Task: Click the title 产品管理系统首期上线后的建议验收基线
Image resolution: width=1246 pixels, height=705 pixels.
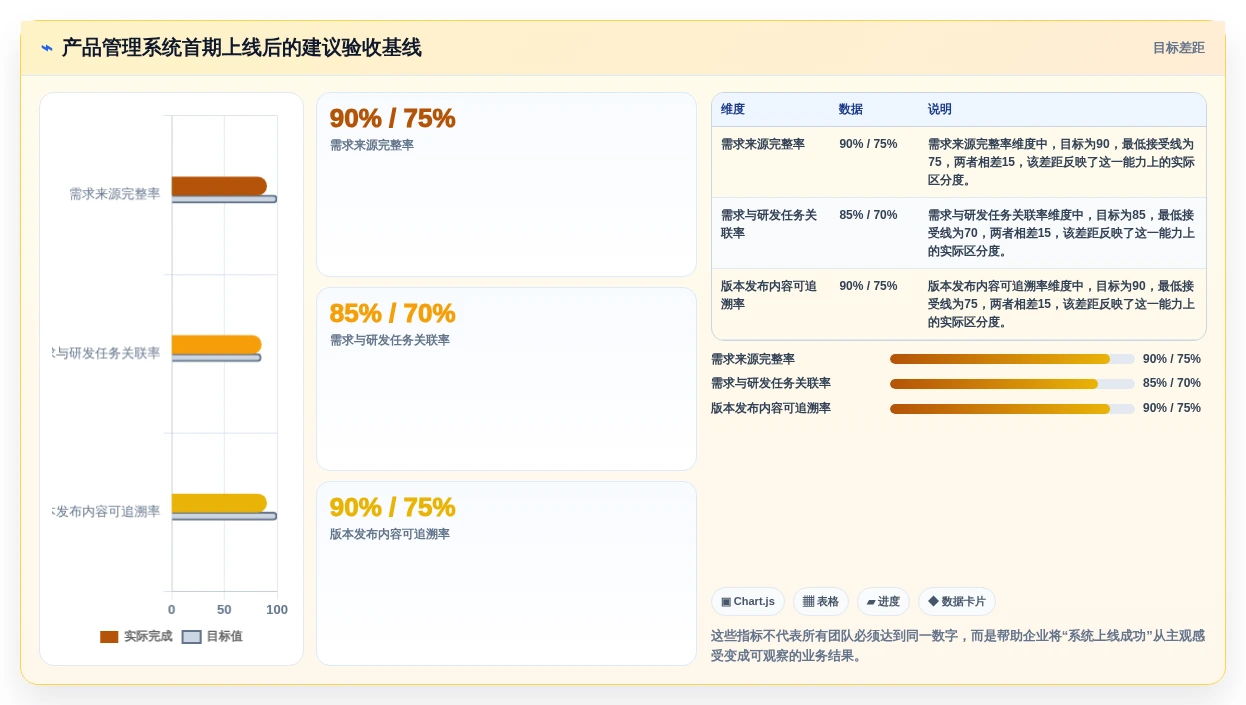Action: coord(241,48)
